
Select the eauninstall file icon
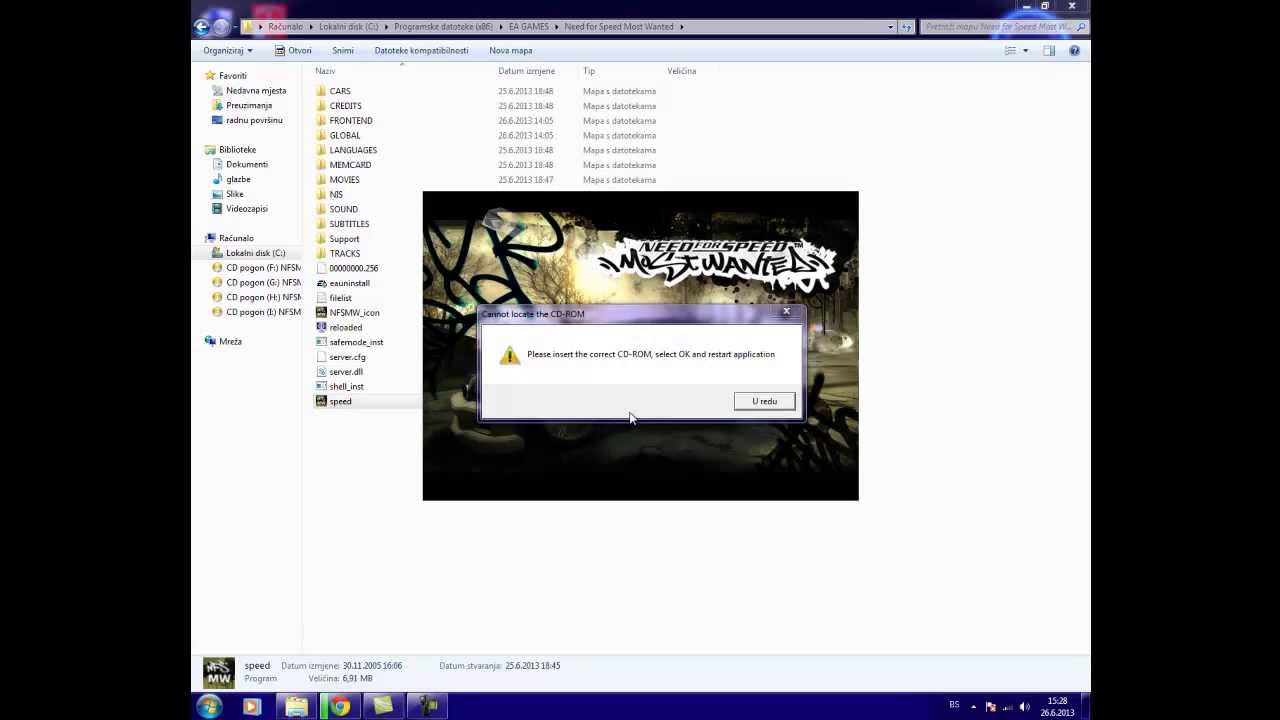(321, 283)
